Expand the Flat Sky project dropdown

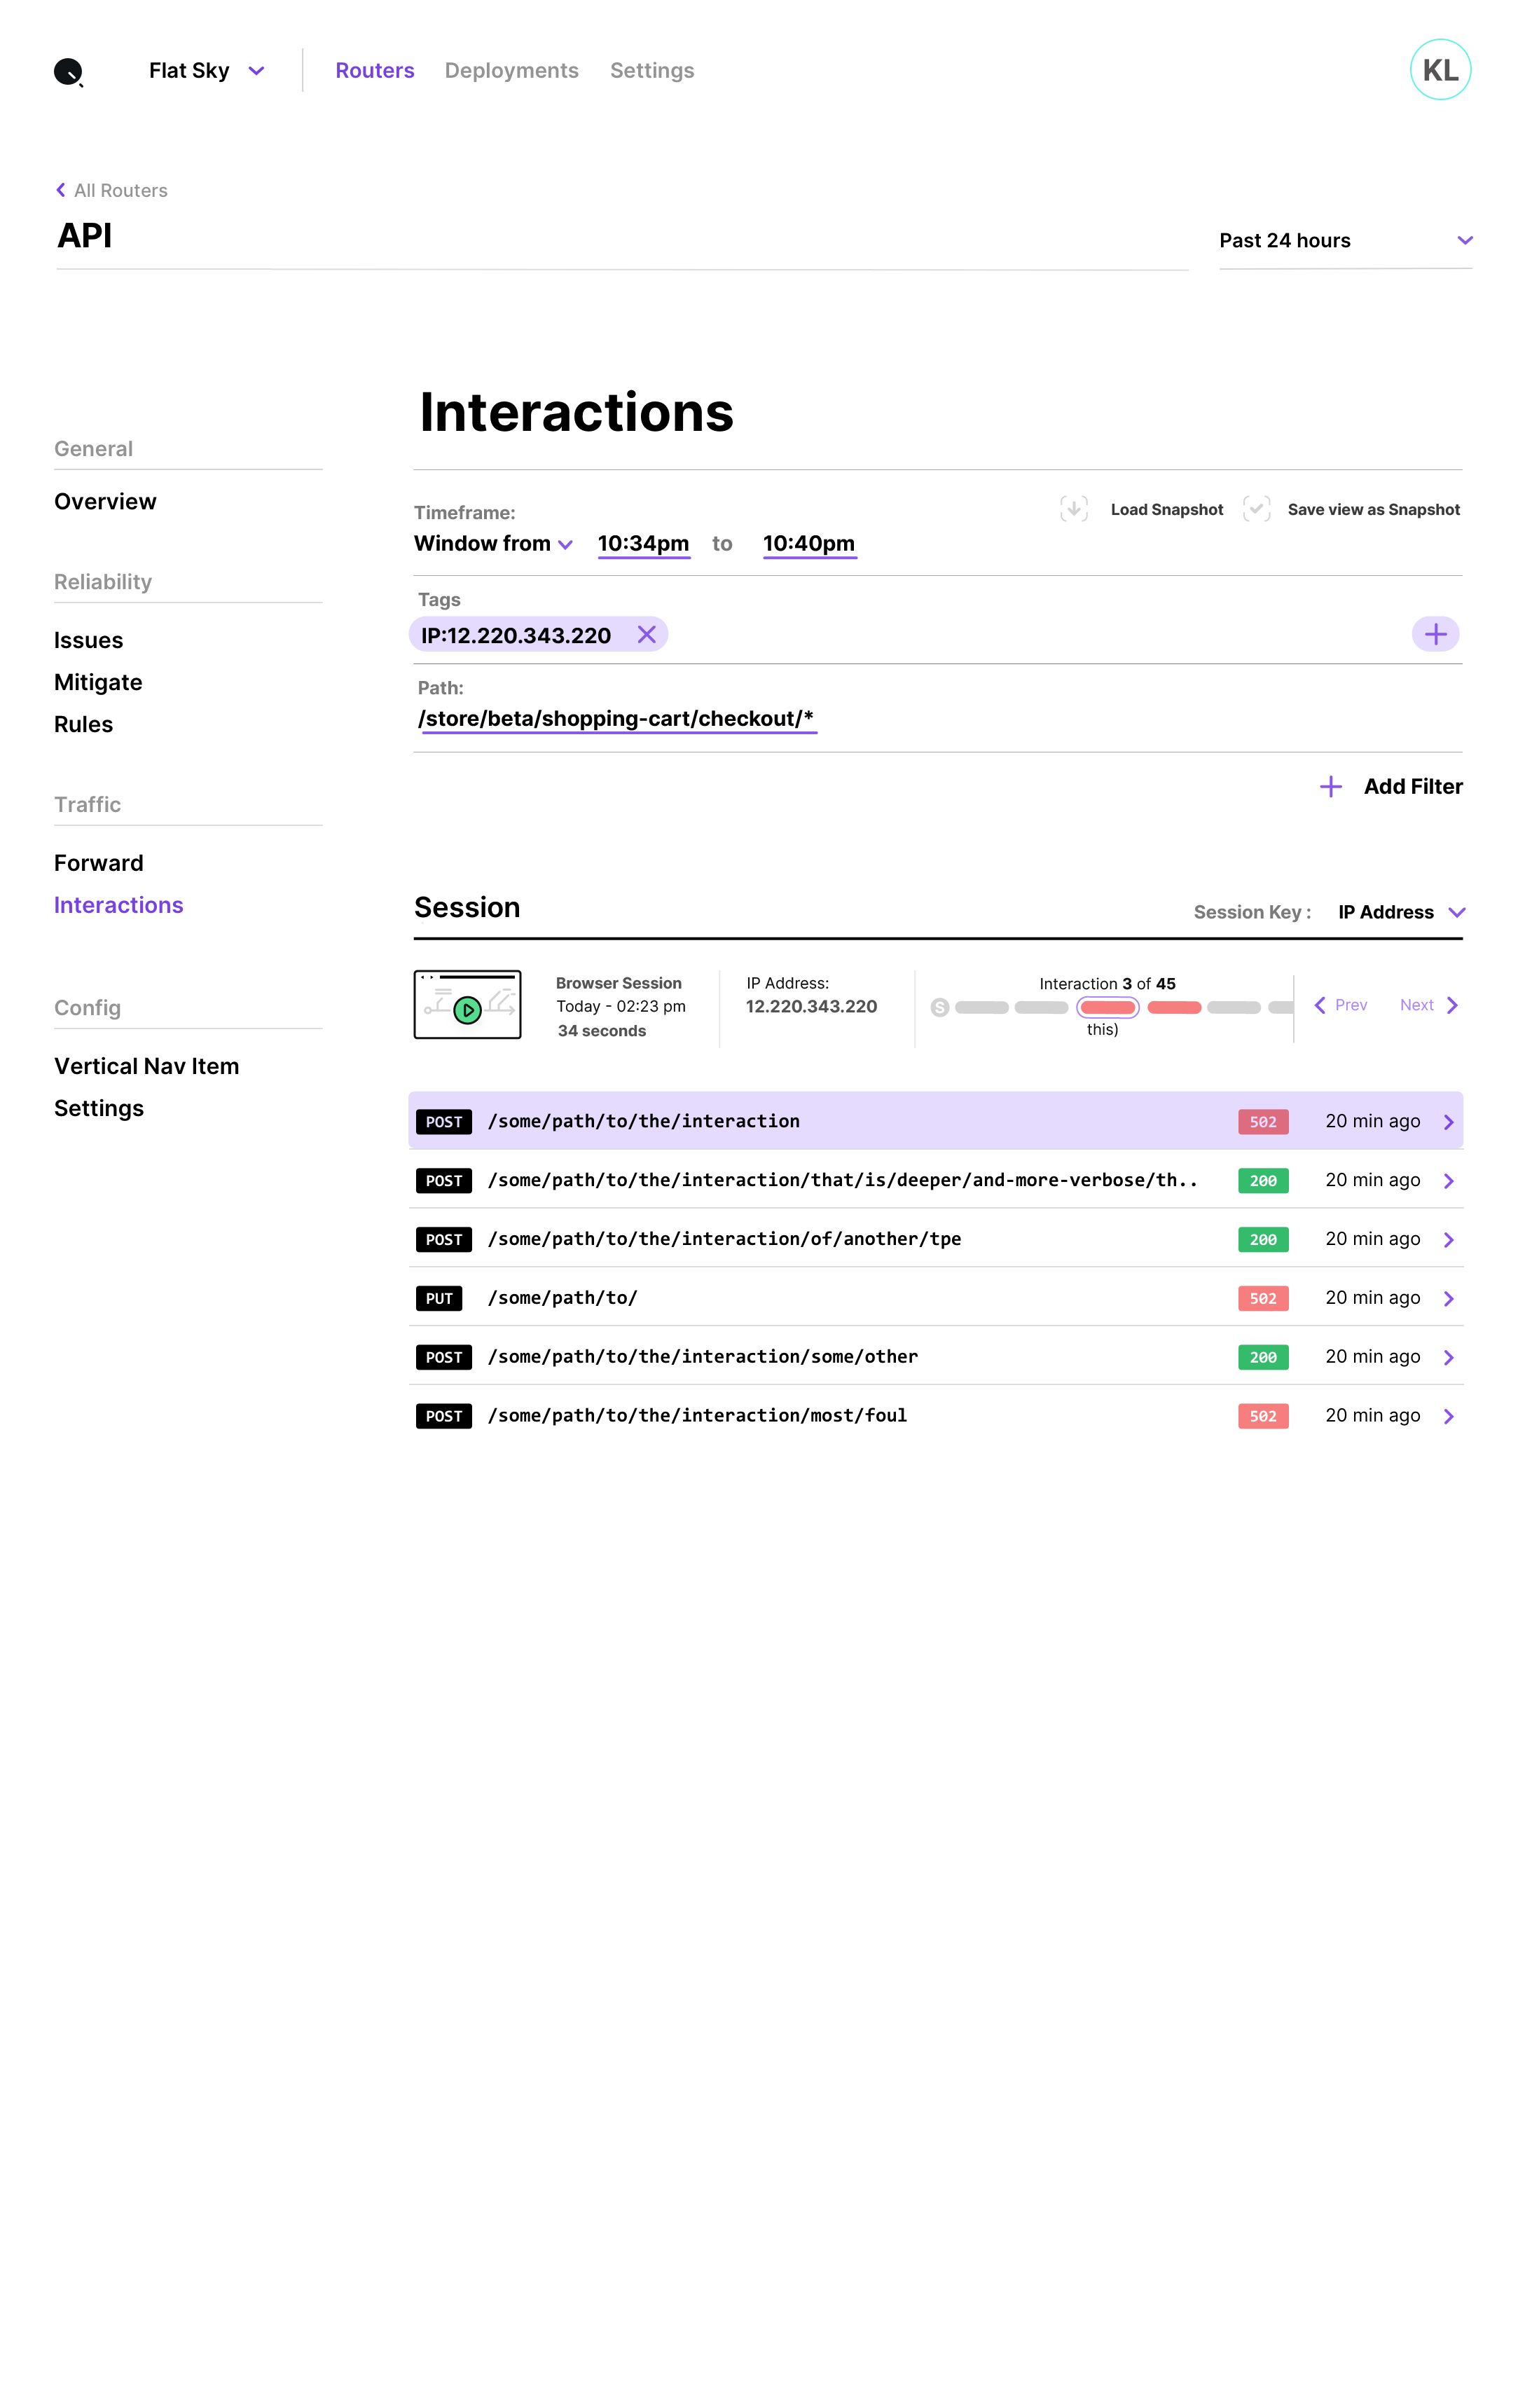256,71
